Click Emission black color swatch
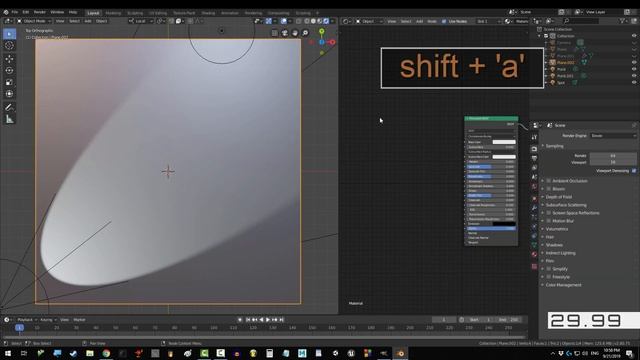Image resolution: width=640 pixels, height=360 pixels. pos(504,224)
